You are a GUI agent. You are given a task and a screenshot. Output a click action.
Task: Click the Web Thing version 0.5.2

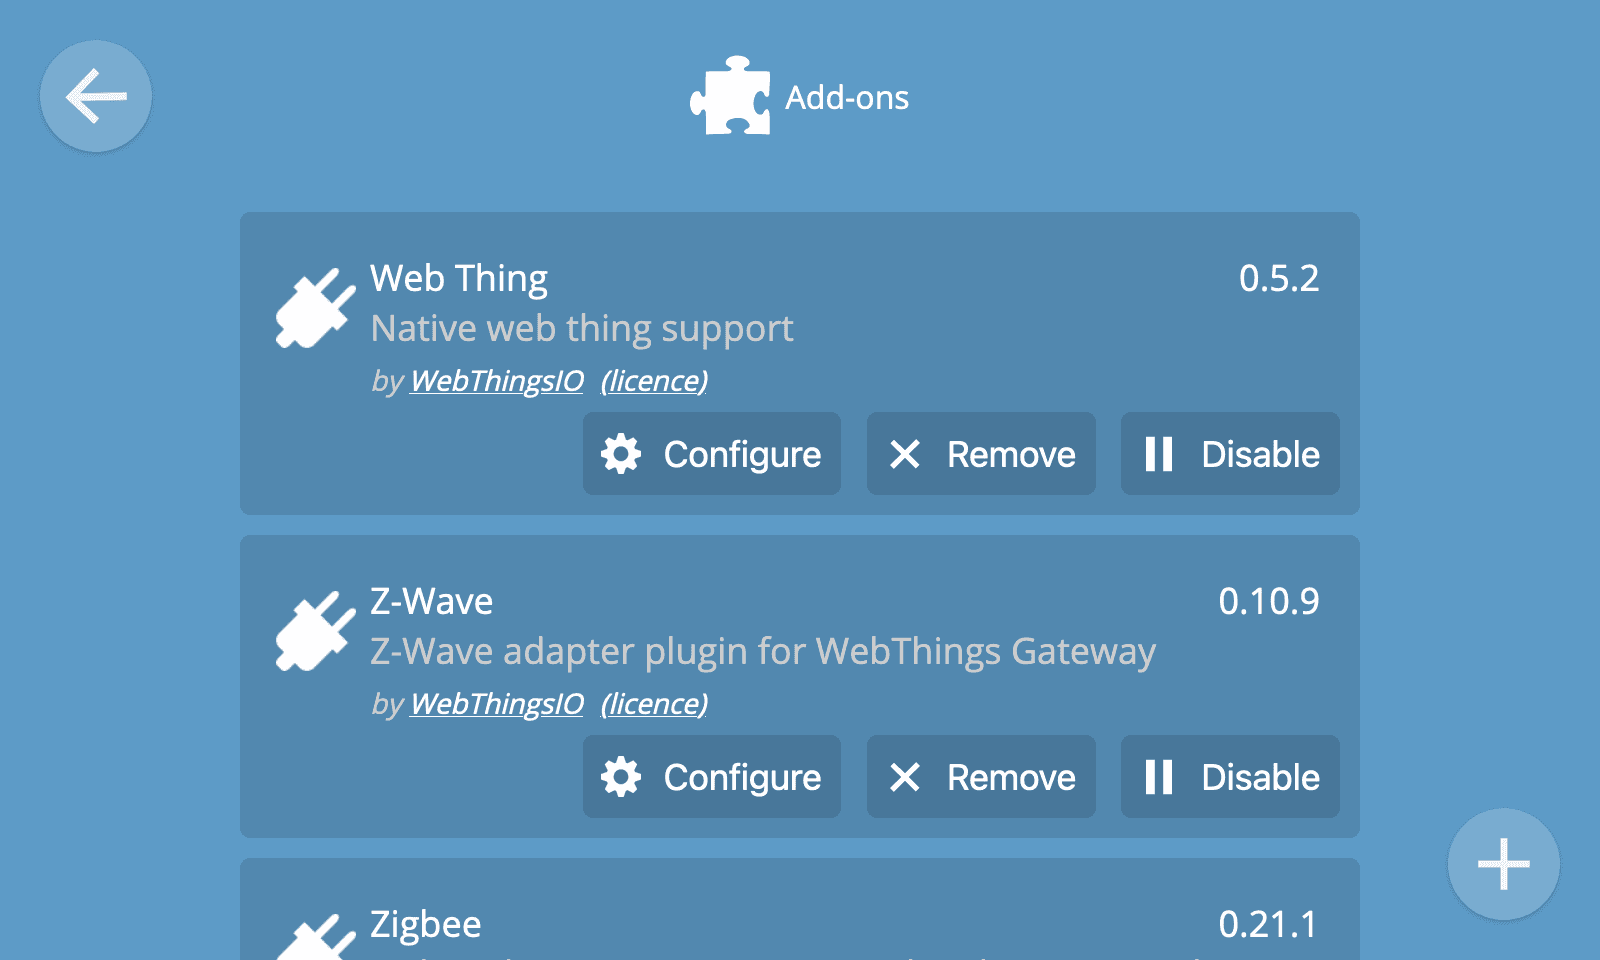[x=1278, y=278]
